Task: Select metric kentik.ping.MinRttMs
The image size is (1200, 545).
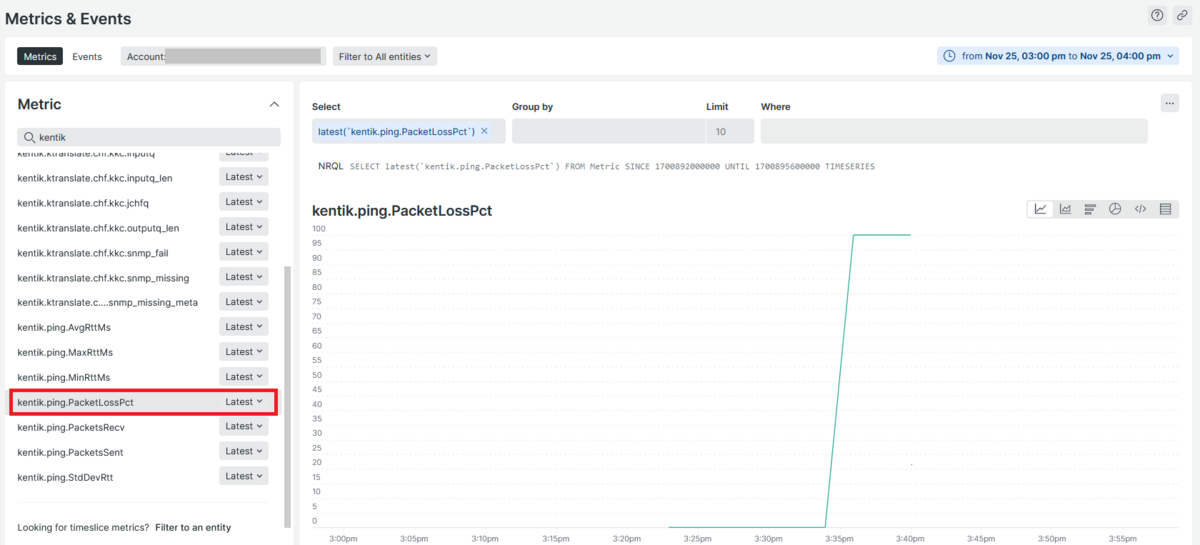Action: click(x=64, y=377)
